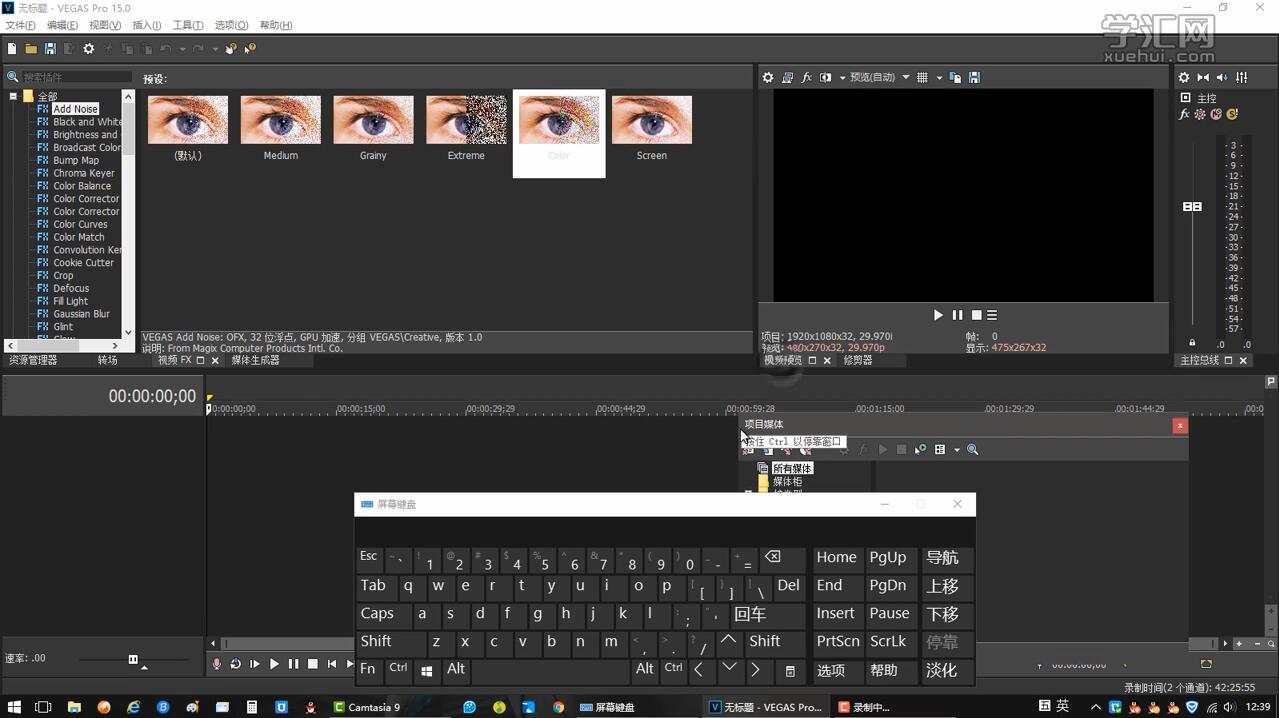Click the downmix output icon in master bus
1279x718 pixels.
pyautogui.click(x=1203, y=77)
